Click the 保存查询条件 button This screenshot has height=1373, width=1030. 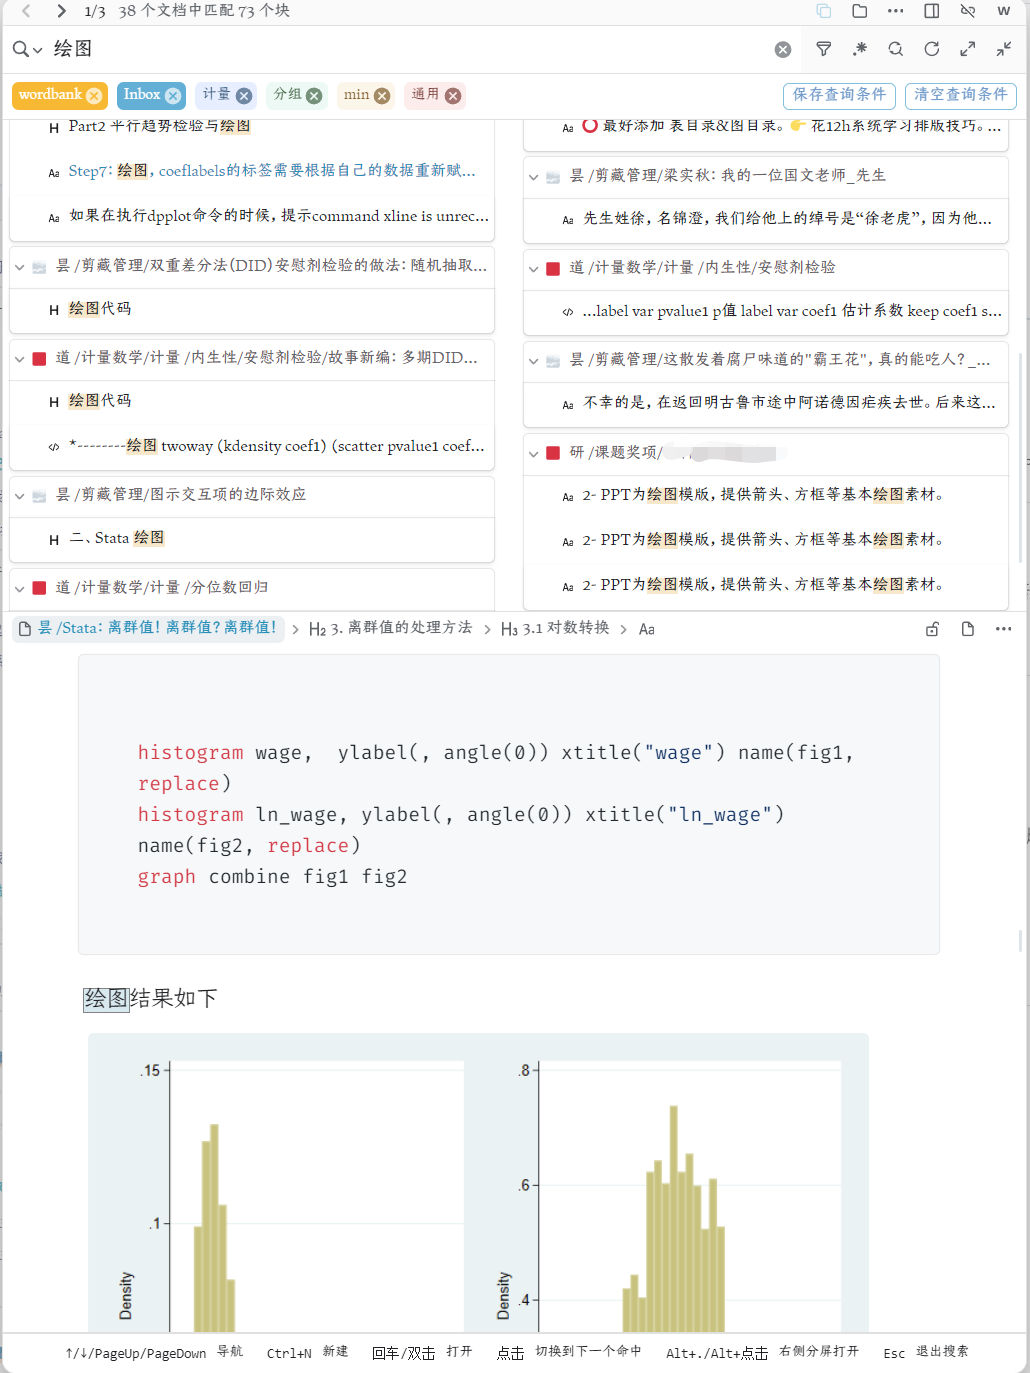(839, 95)
